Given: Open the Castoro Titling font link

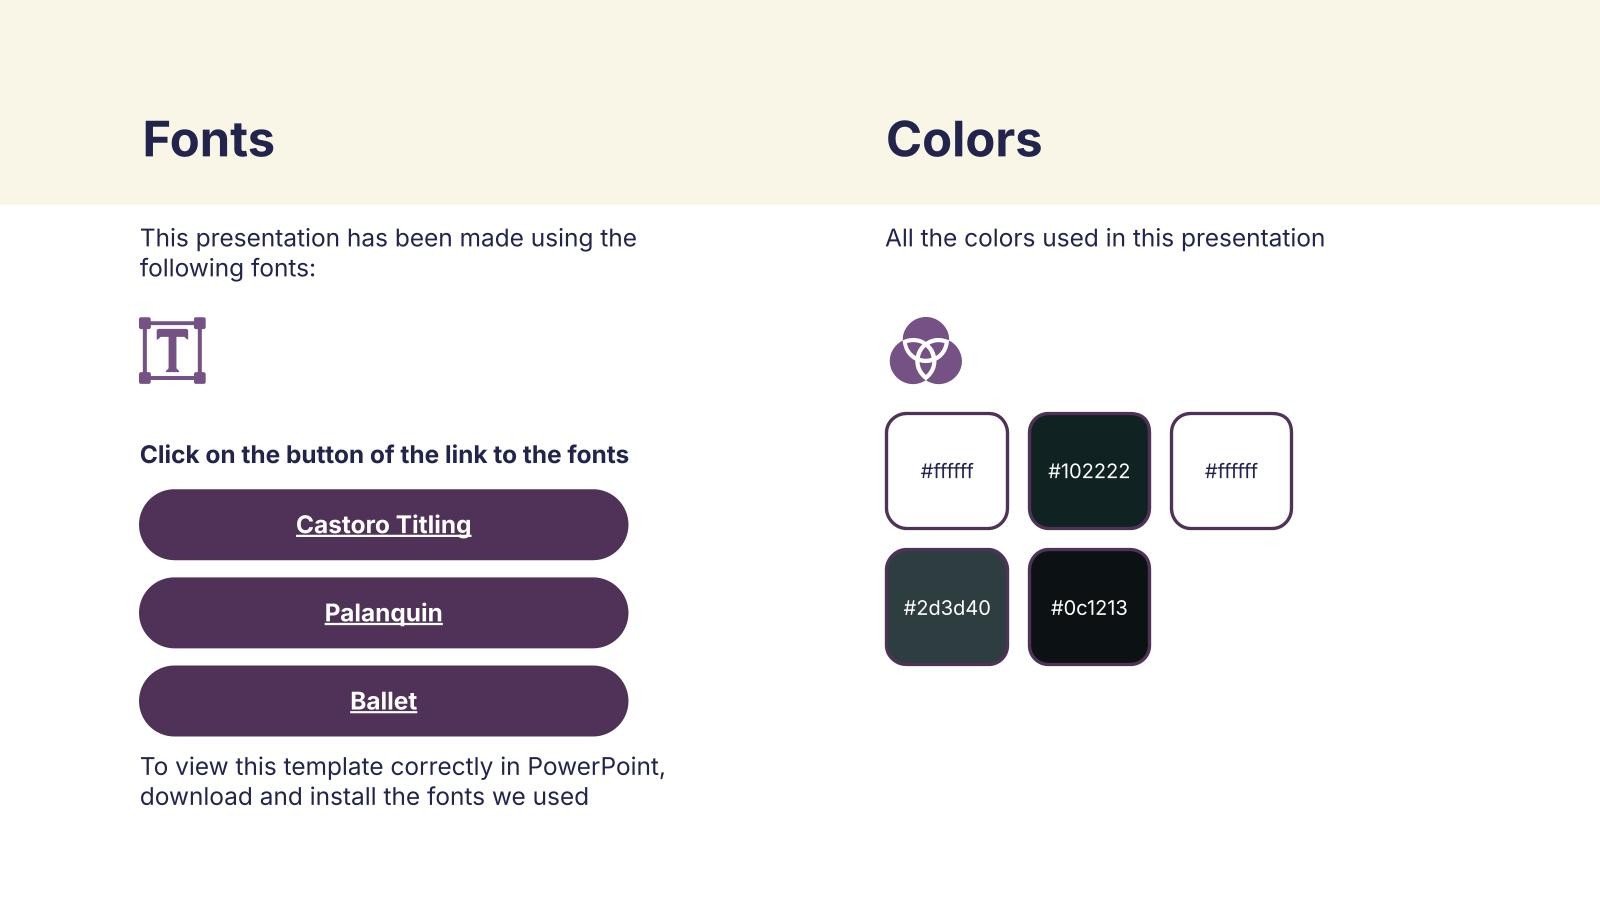Looking at the screenshot, I should (383, 524).
